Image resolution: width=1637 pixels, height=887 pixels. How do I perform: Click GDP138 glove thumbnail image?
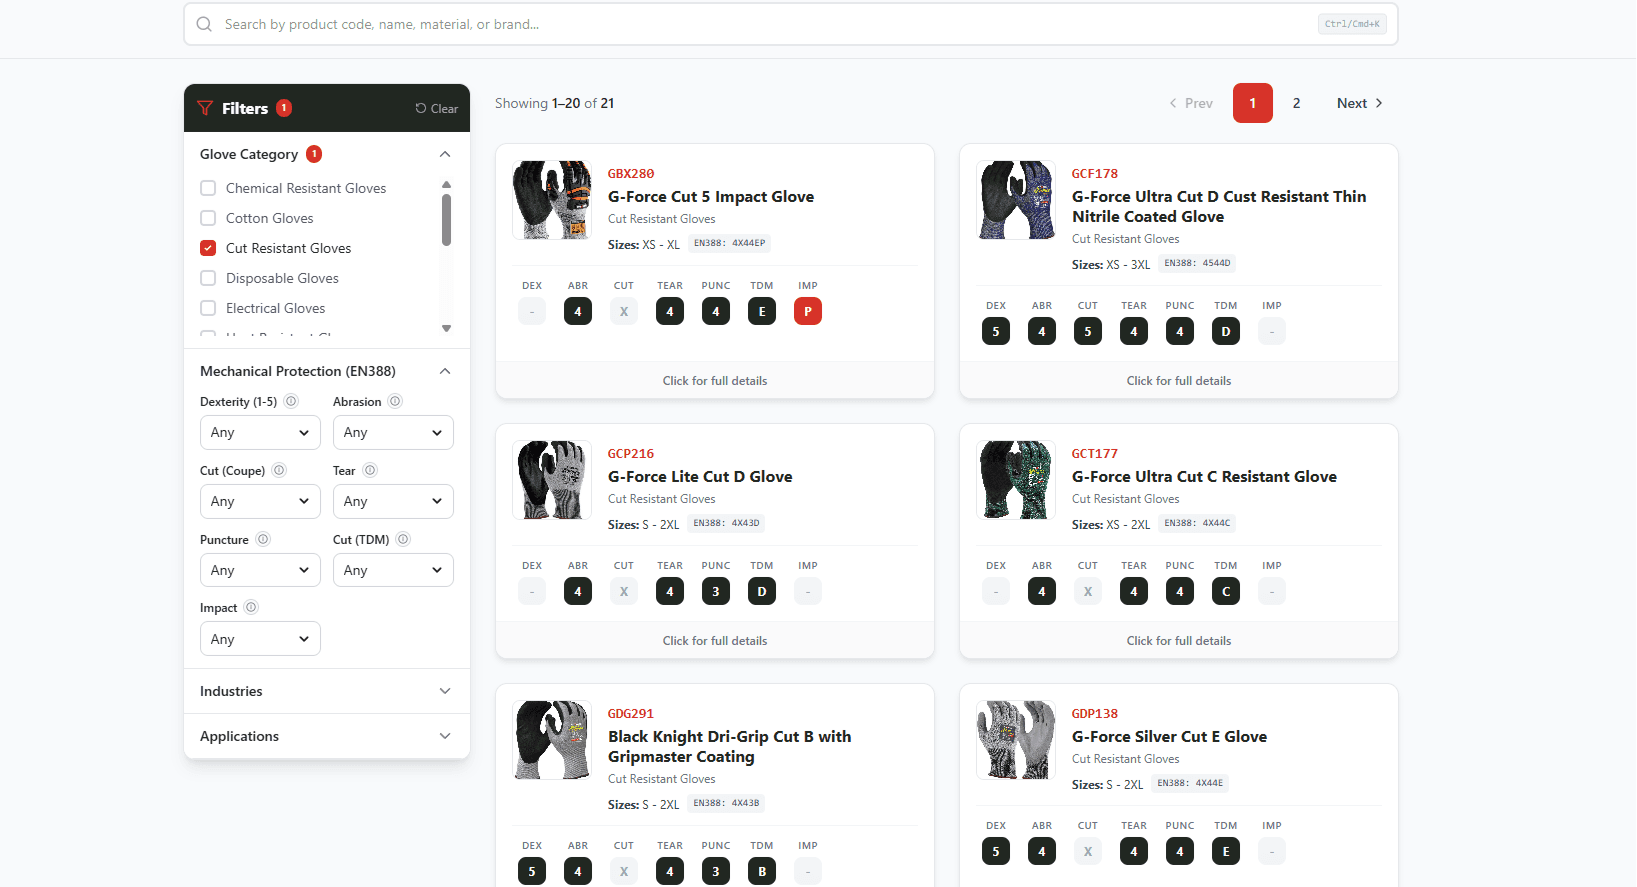pos(1016,740)
